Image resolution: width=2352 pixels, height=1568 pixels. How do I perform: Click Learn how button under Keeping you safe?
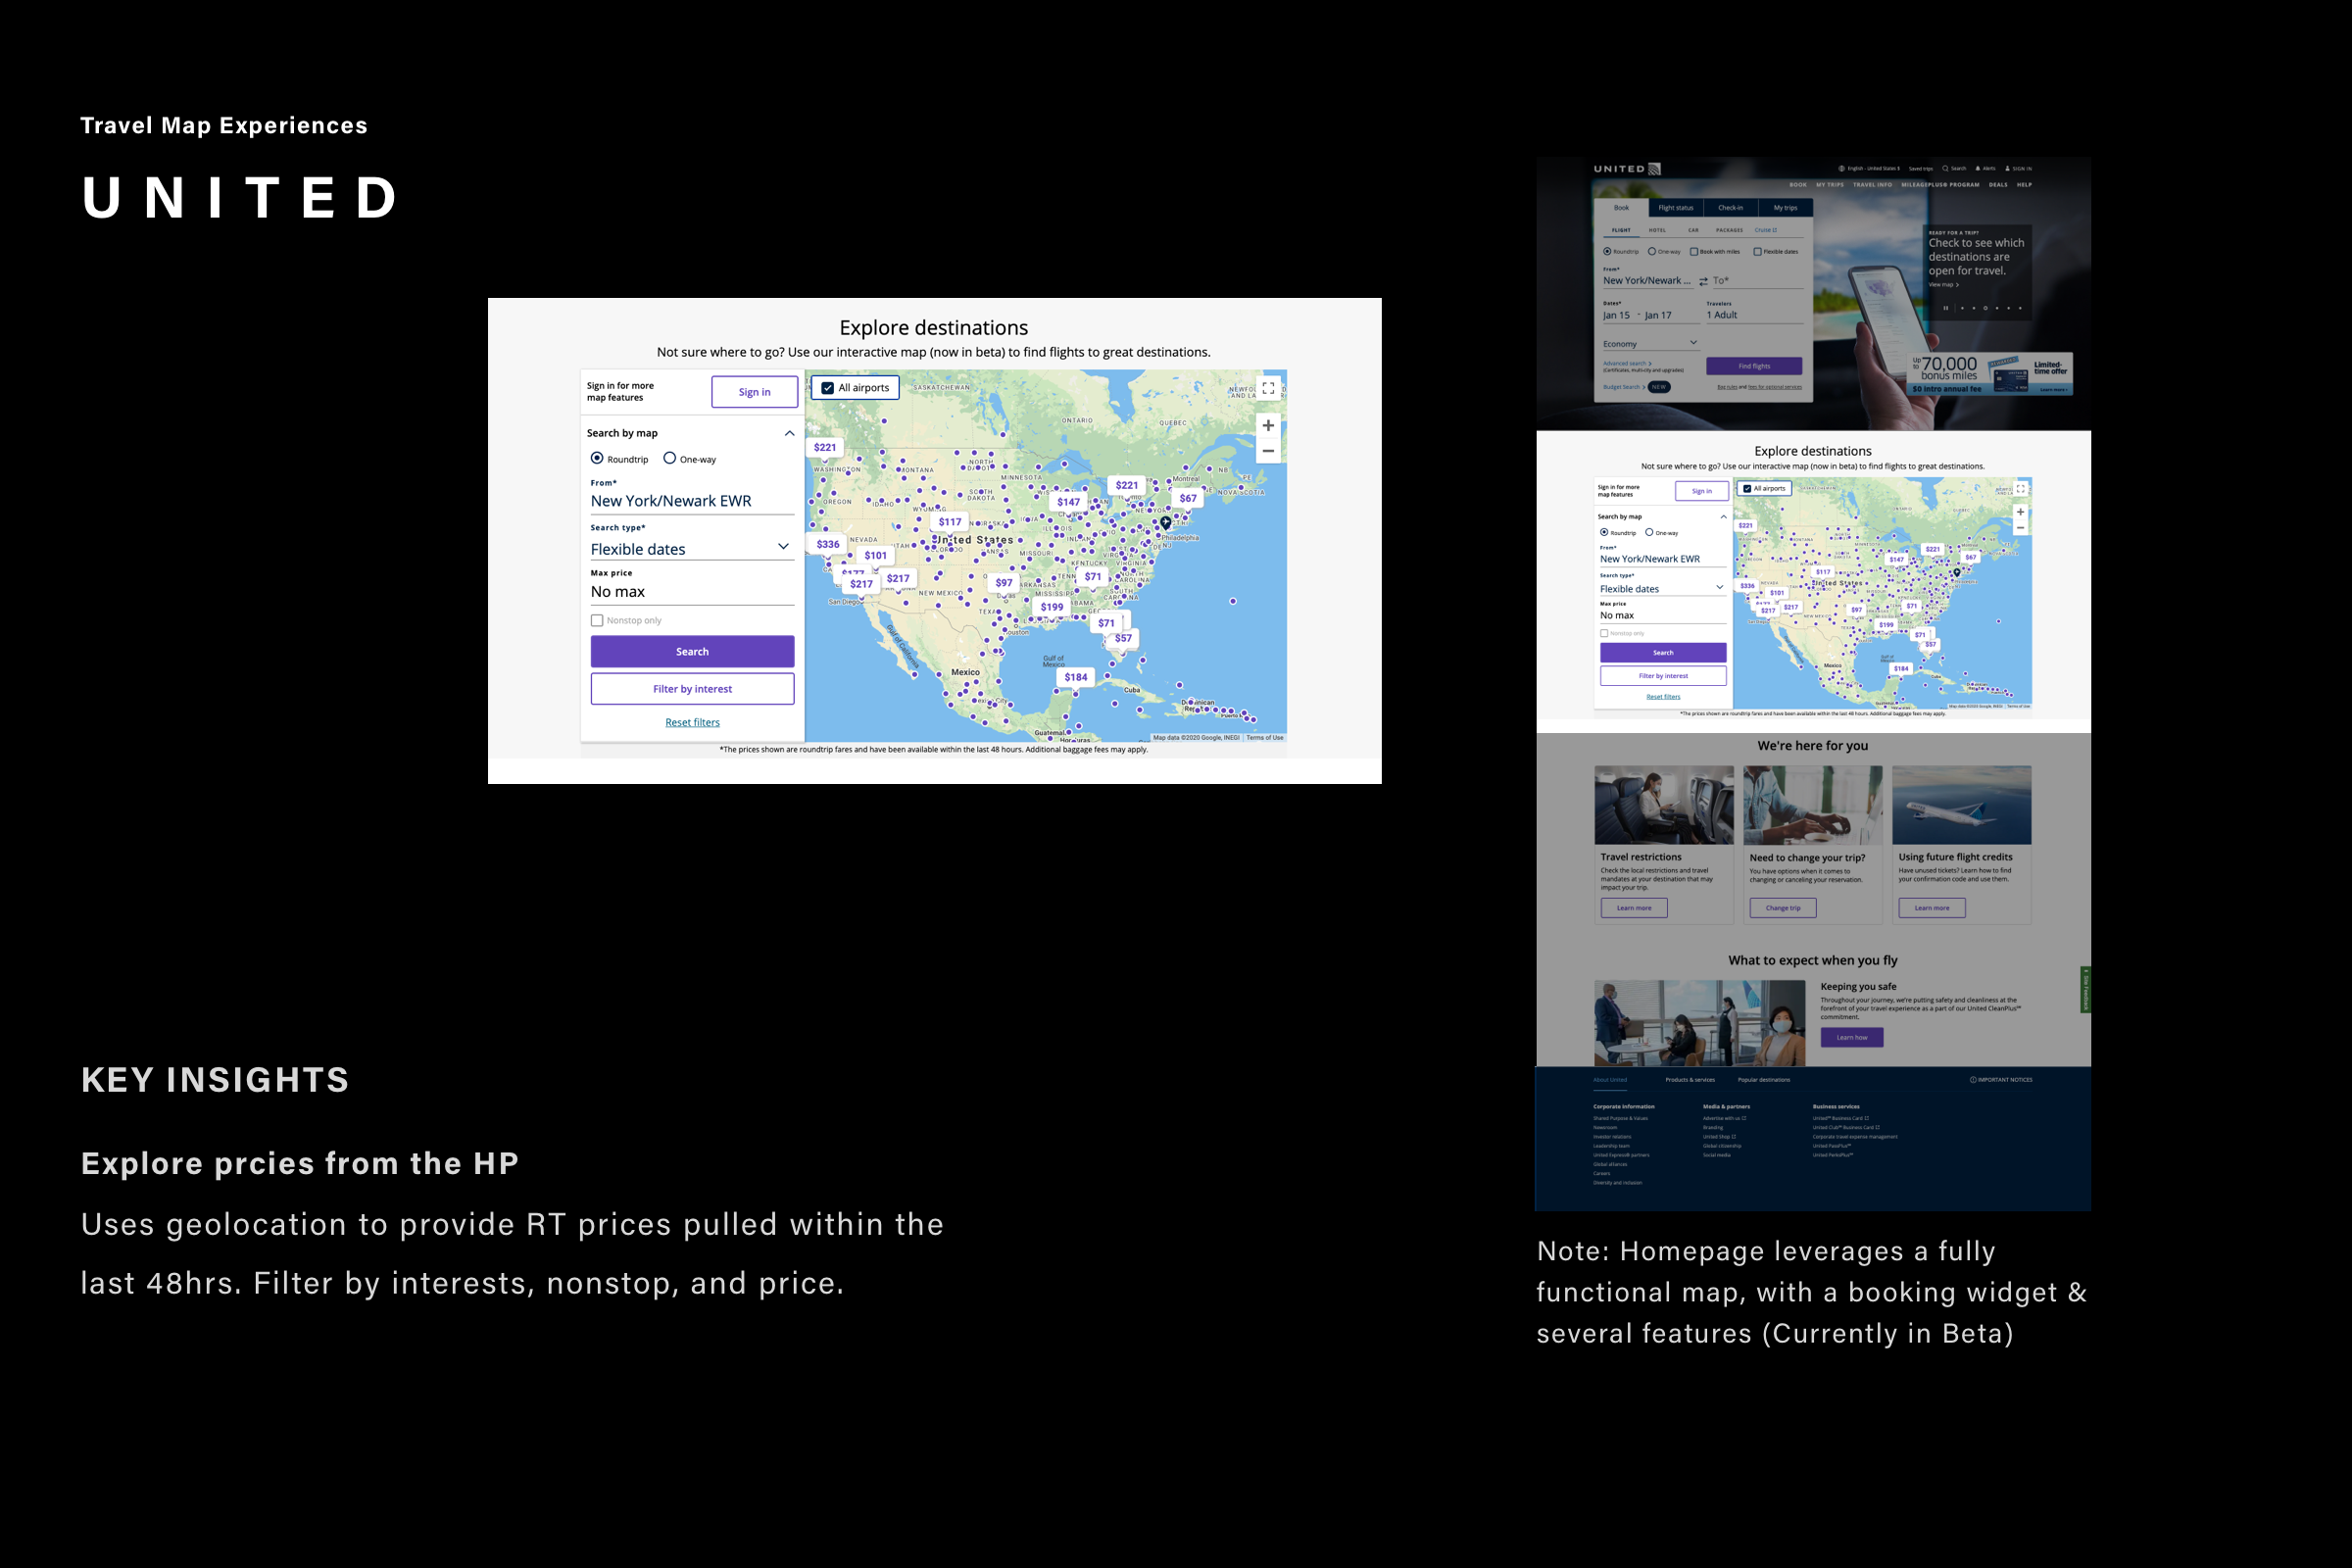[1852, 1038]
